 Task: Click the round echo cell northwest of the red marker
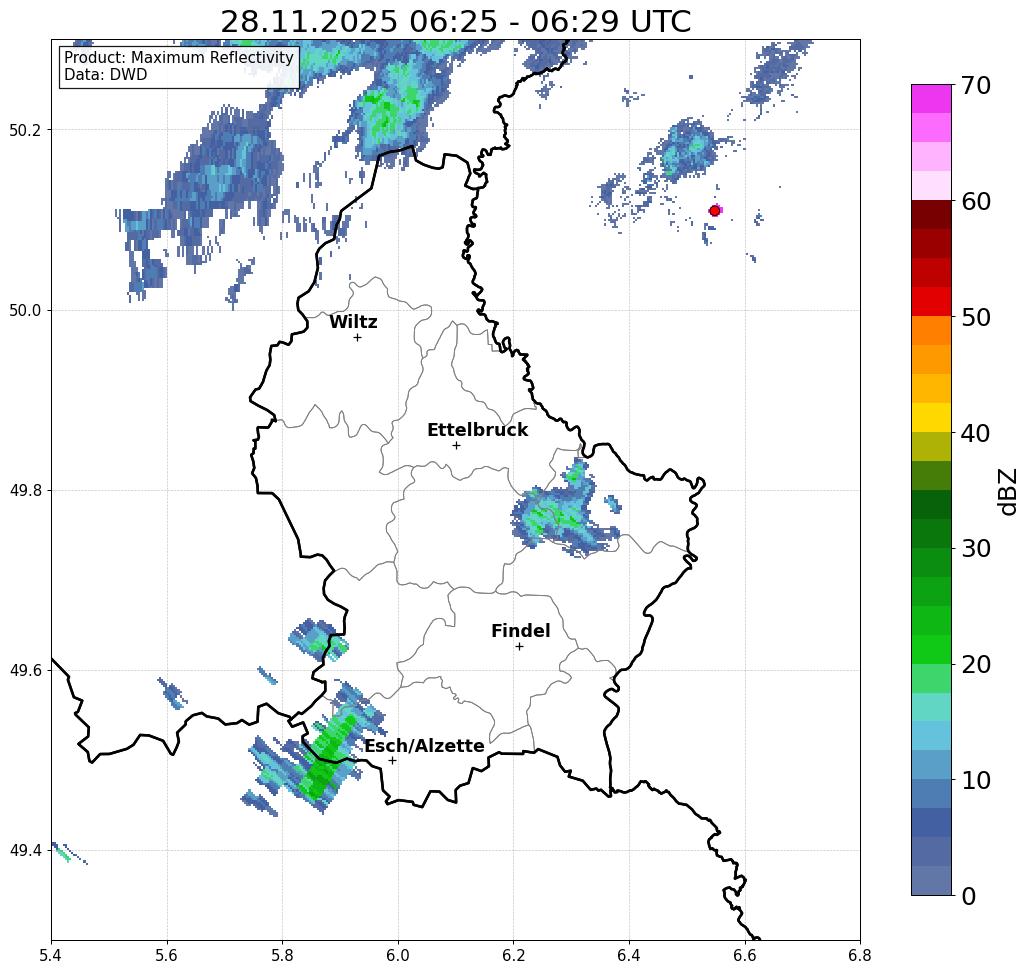click(686, 148)
